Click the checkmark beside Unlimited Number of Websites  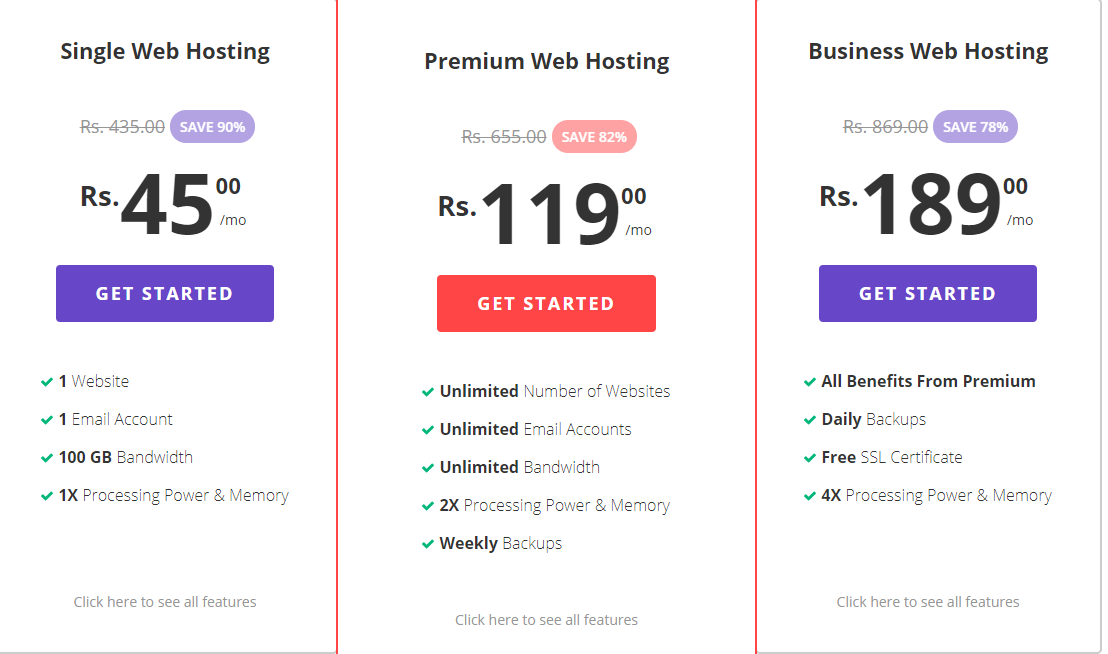point(428,392)
